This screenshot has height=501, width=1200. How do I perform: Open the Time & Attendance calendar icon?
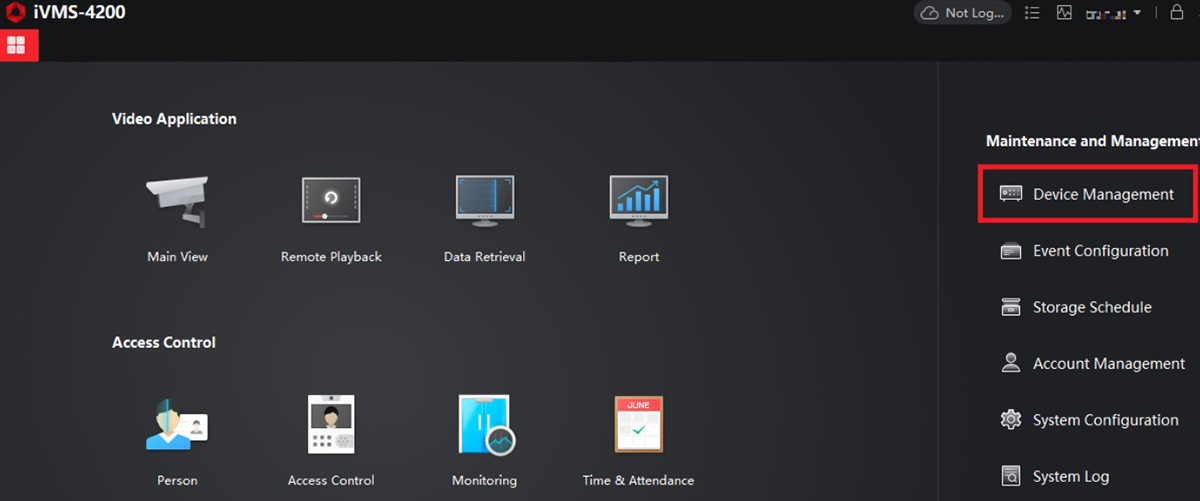tap(638, 424)
